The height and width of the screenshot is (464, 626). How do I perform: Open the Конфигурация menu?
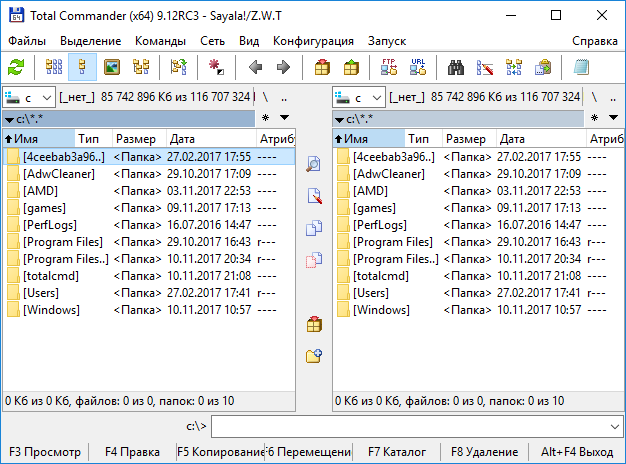(x=313, y=41)
